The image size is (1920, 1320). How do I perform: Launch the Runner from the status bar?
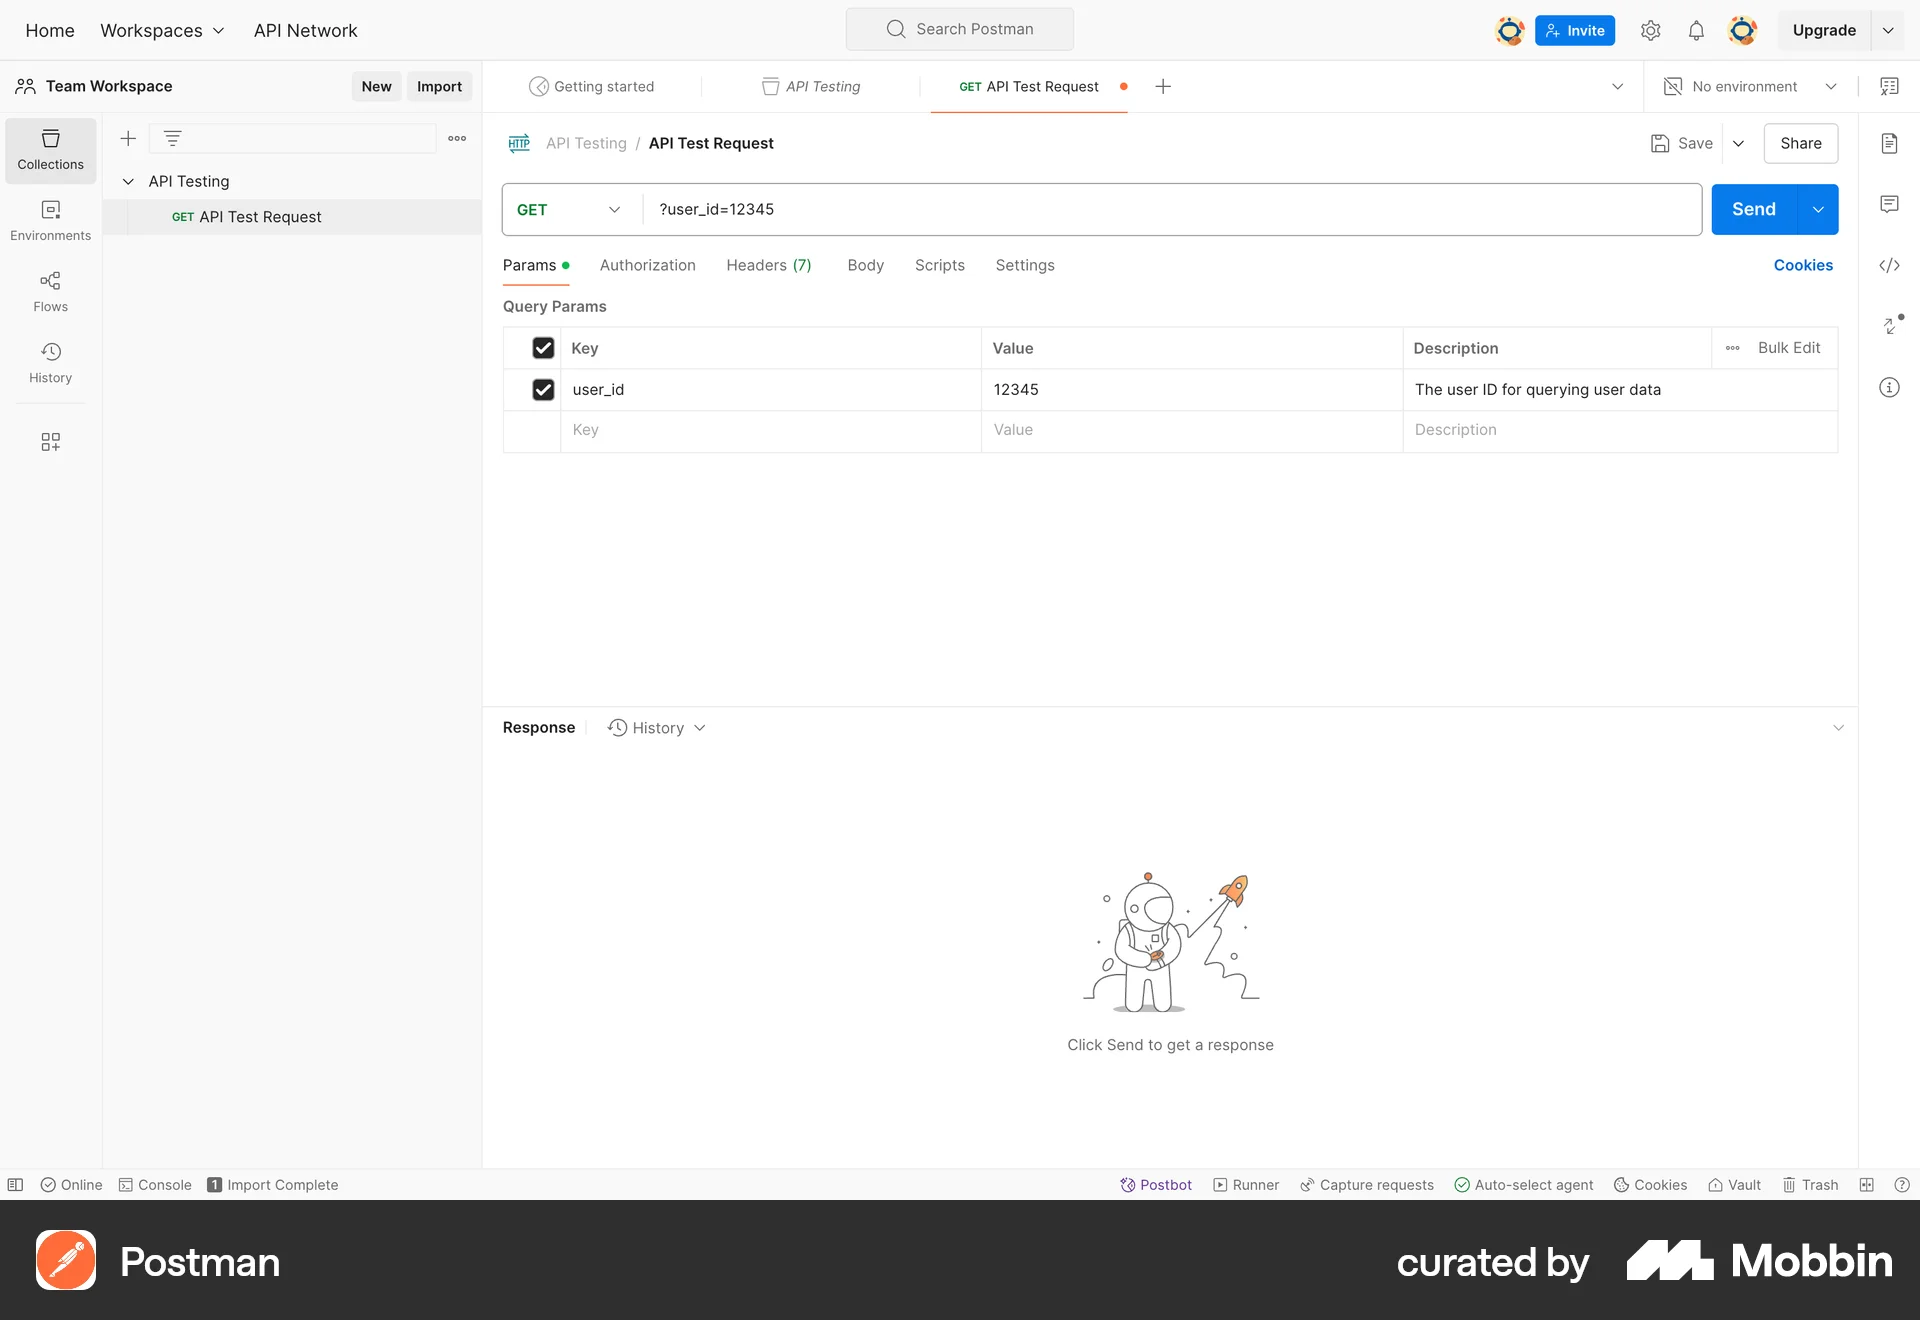1246,1184
